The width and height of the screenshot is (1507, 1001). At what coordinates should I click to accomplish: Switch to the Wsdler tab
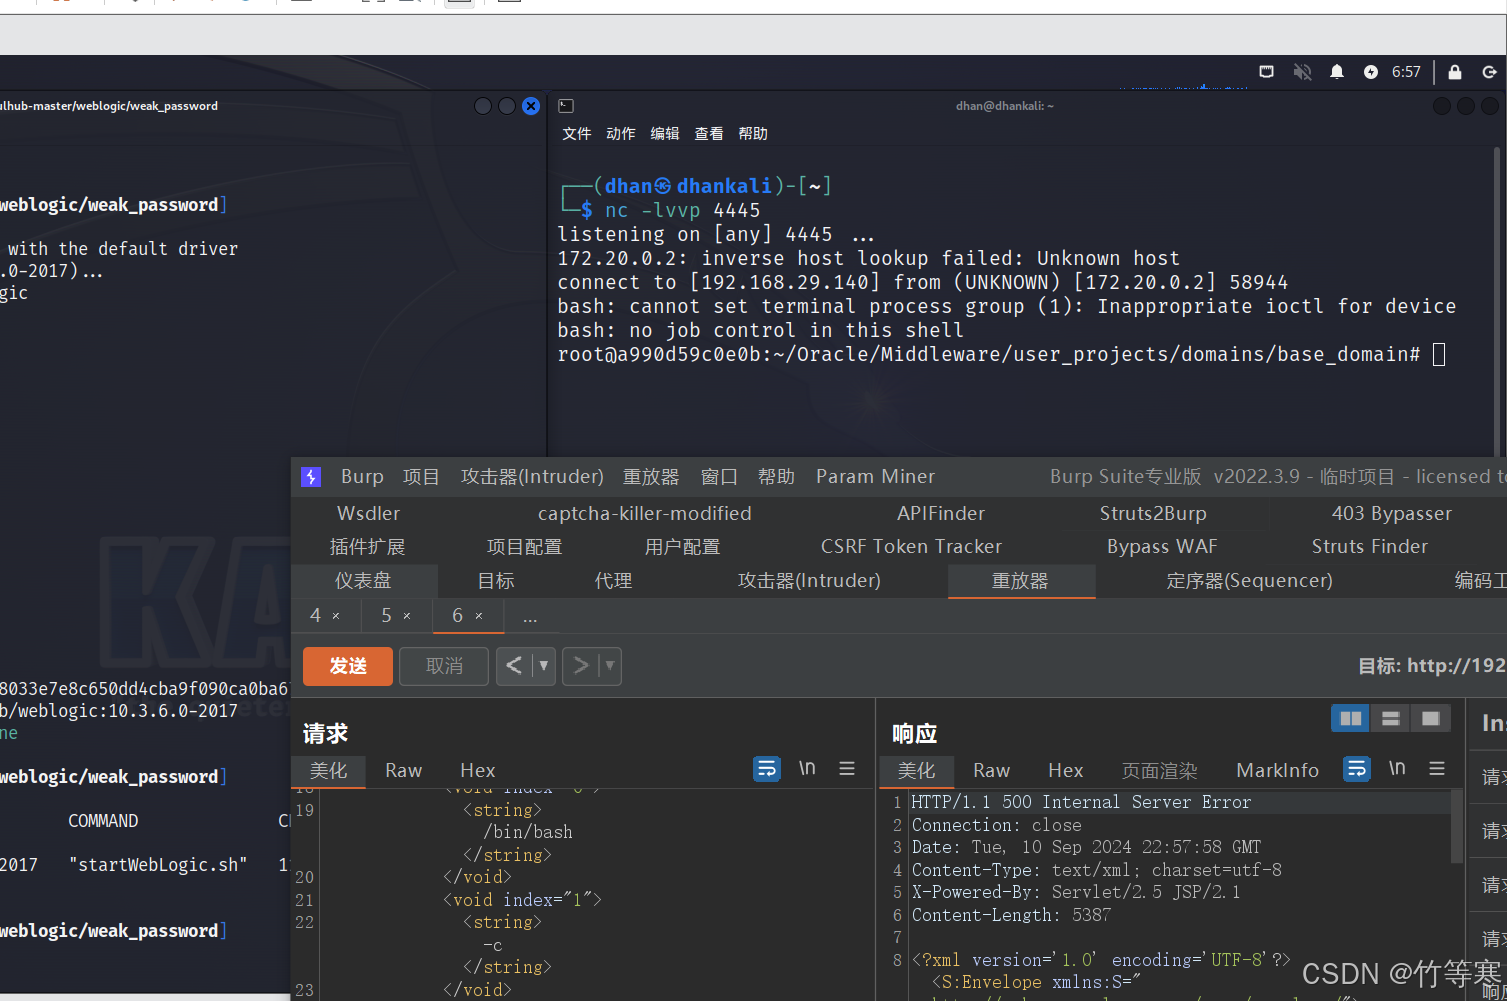coord(369,514)
